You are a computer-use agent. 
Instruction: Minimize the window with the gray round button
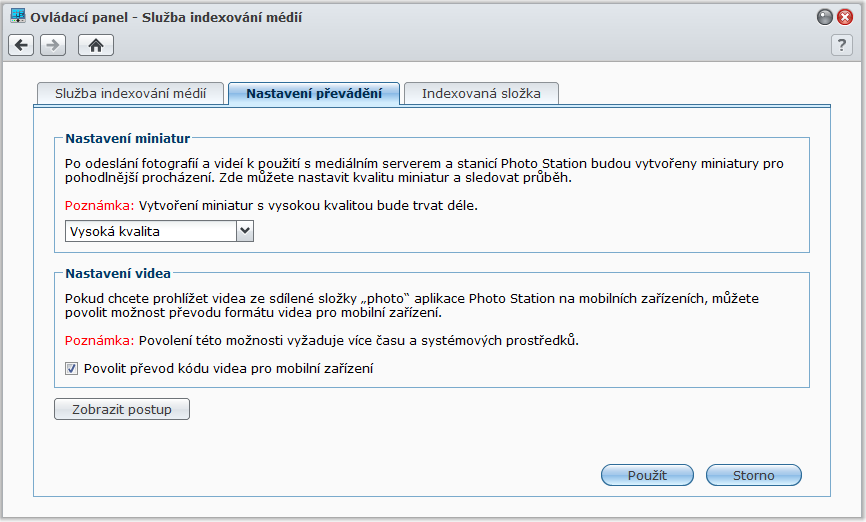click(825, 17)
